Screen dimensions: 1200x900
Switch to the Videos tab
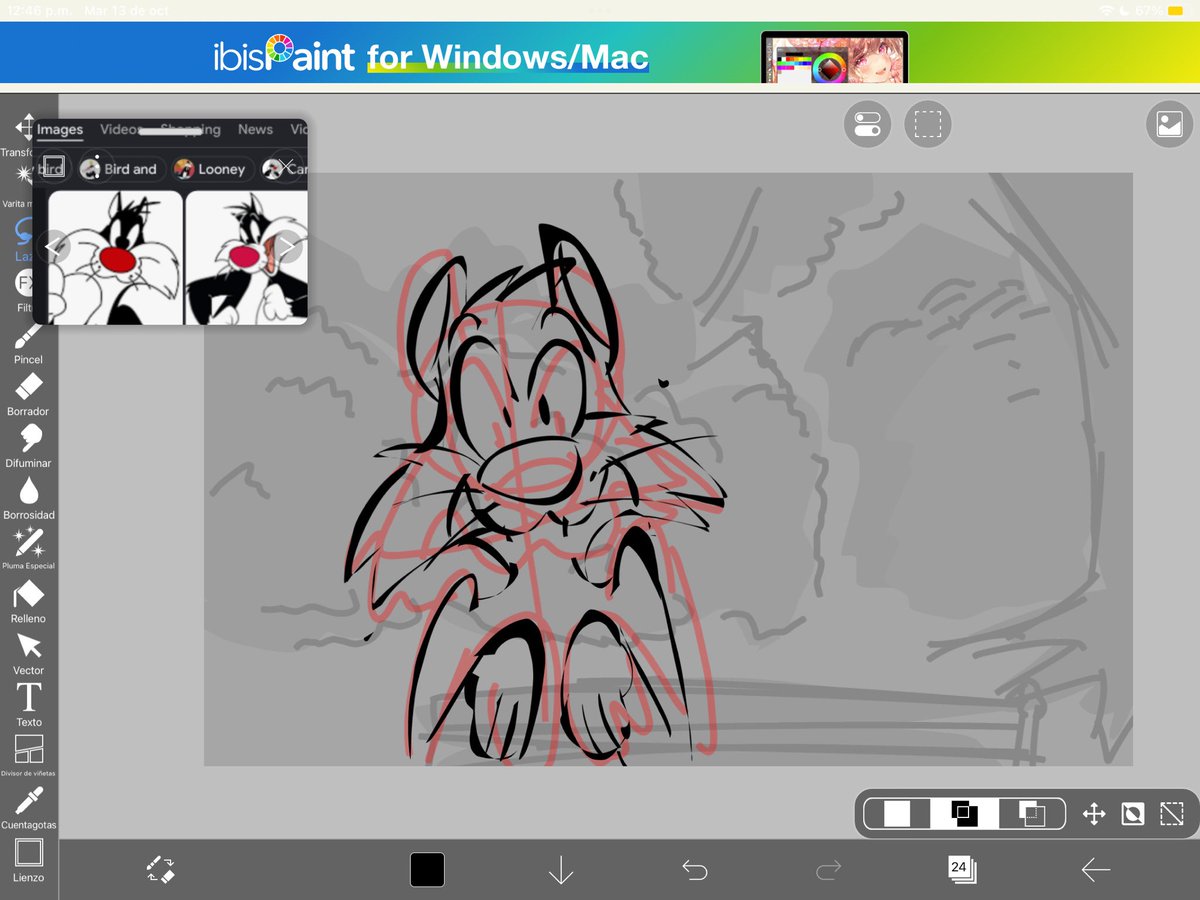(120, 130)
